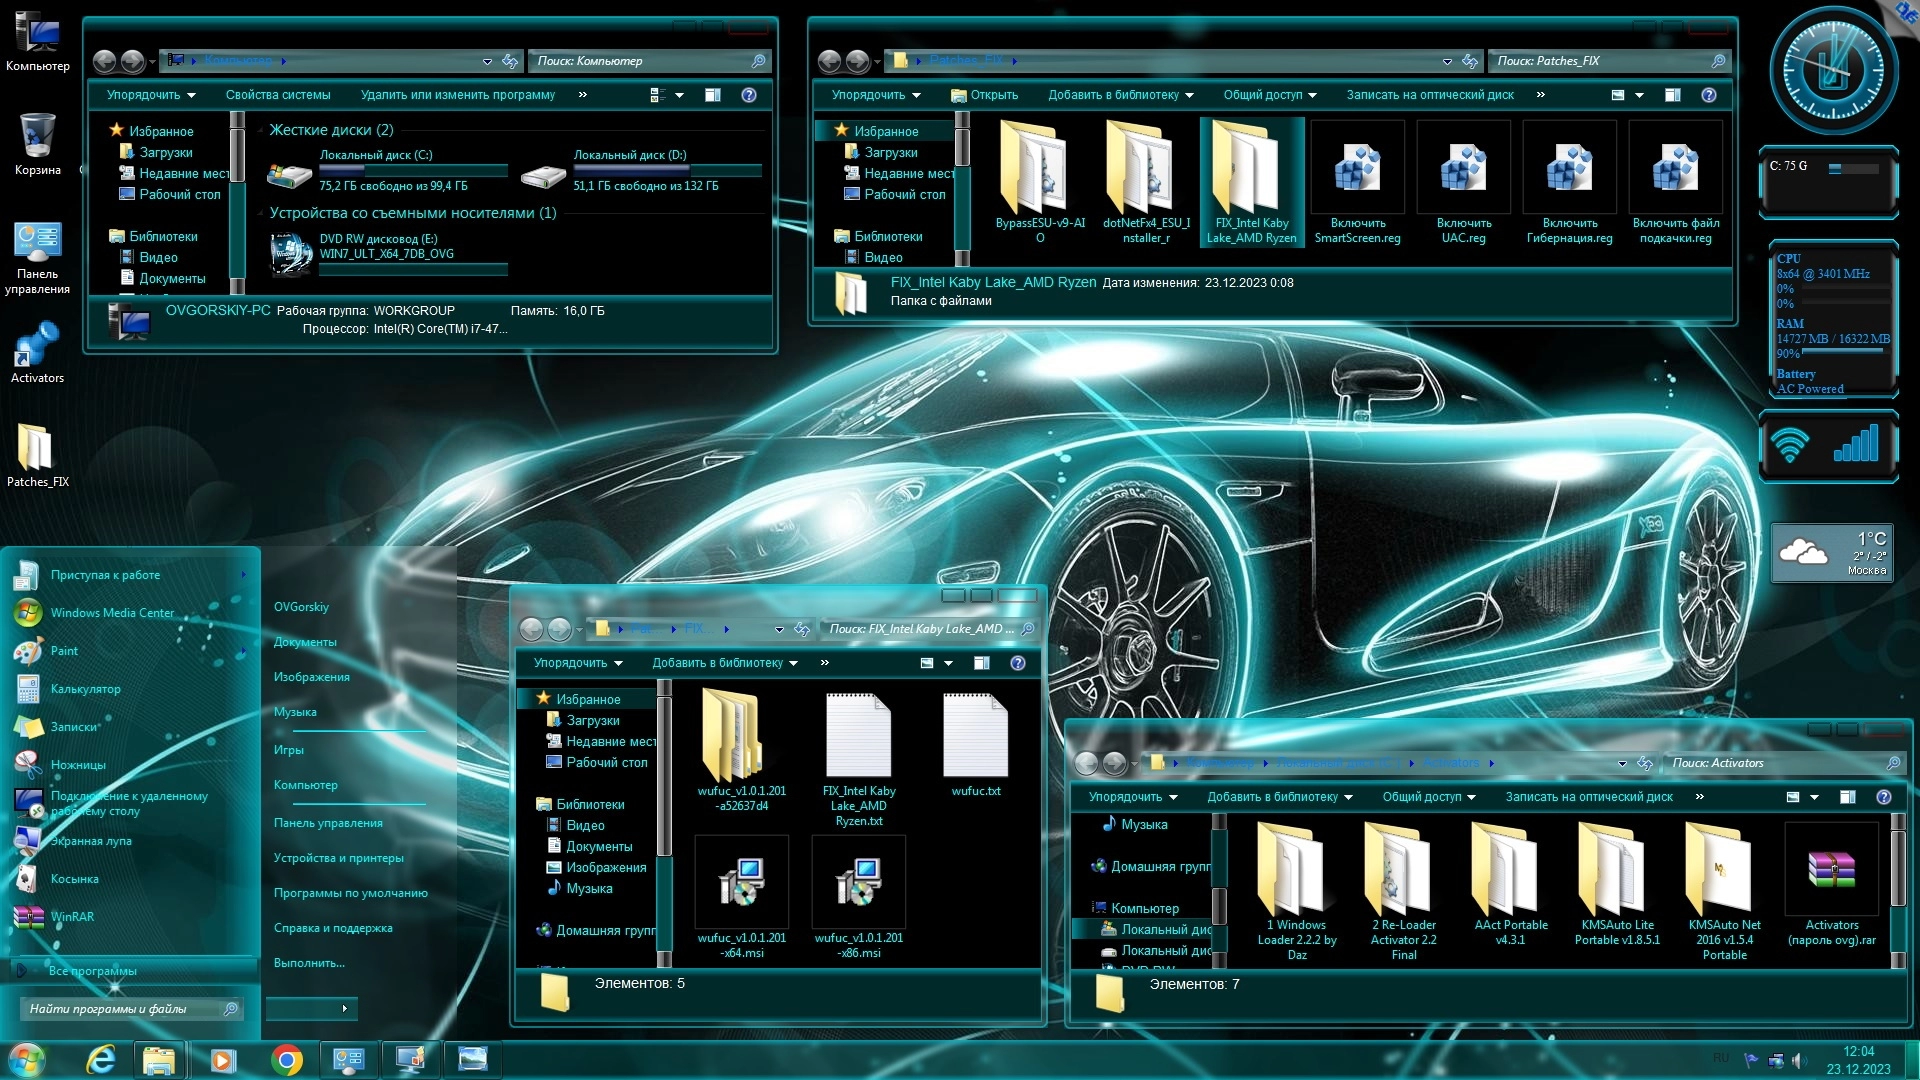
Task: Toggle preview pane in Activators window
Action: (1848, 797)
